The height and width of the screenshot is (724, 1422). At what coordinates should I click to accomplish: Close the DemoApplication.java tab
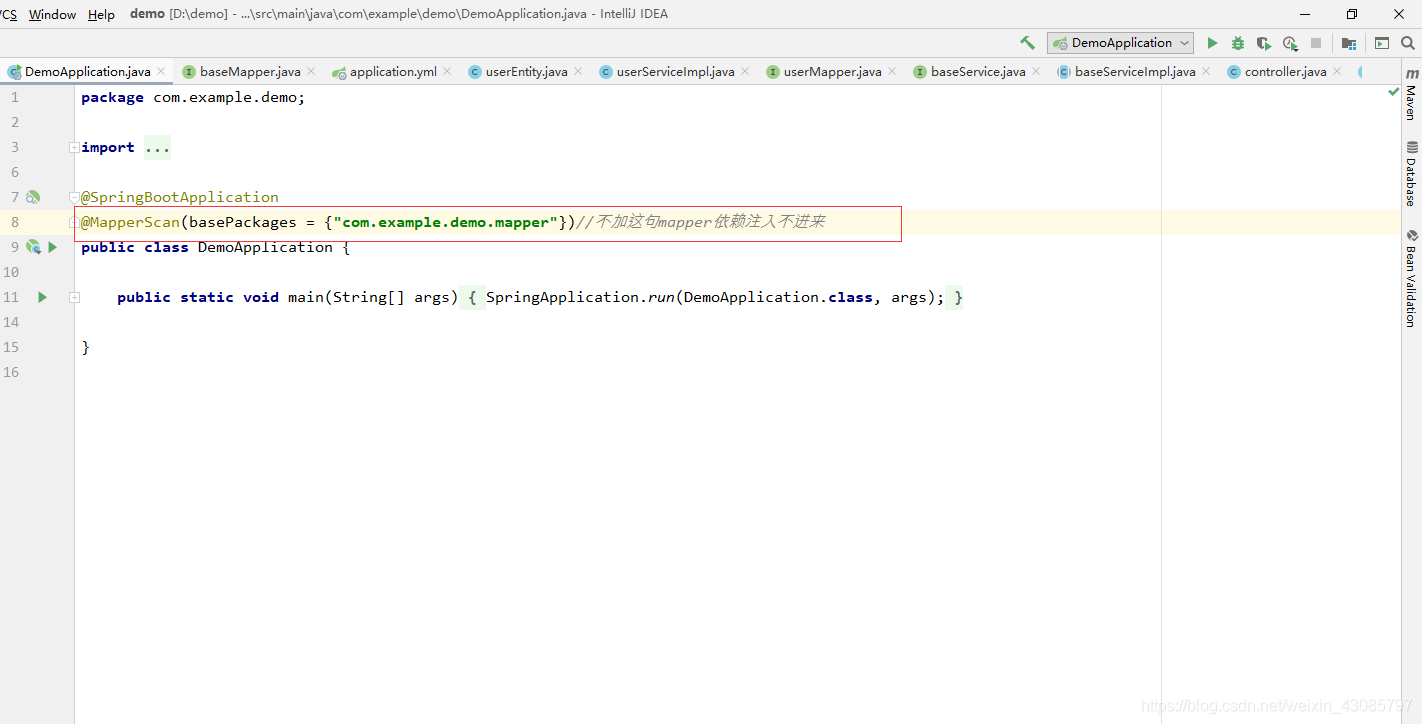[x=161, y=72]
